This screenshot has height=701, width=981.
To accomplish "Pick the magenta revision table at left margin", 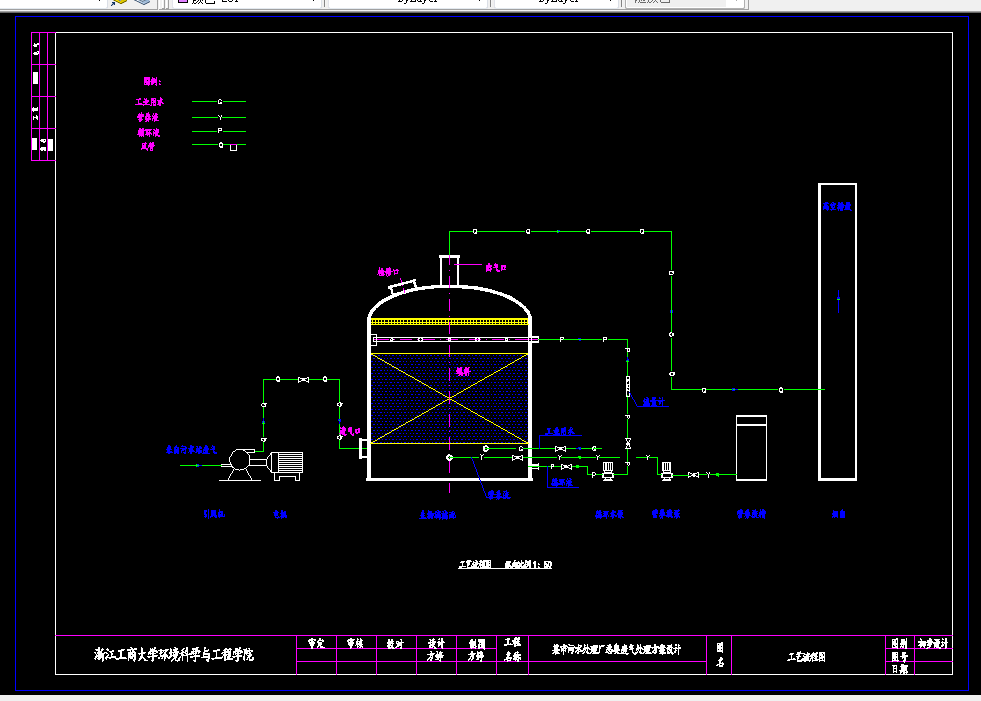I will click(43, 96).
